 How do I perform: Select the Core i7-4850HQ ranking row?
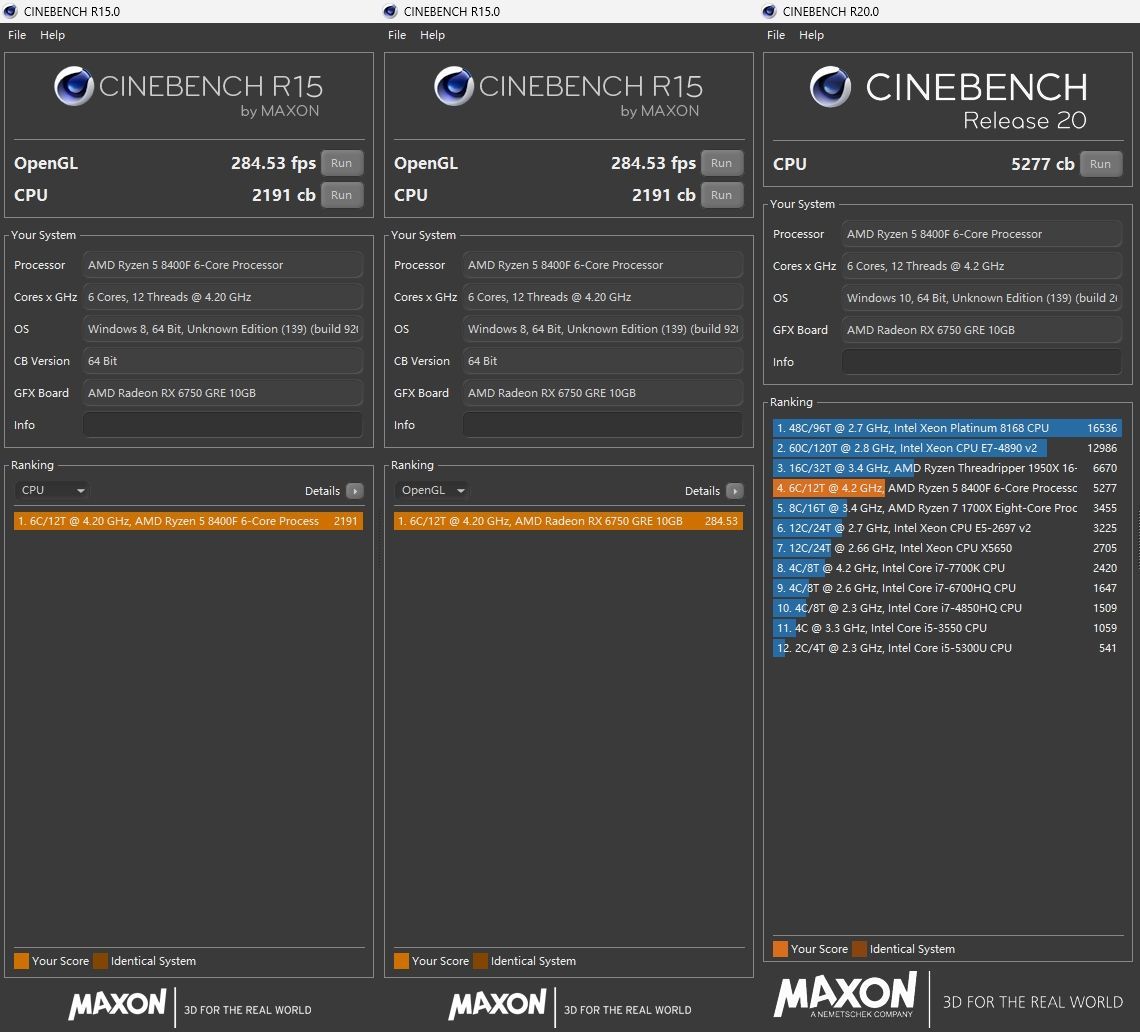coord(947,608)
